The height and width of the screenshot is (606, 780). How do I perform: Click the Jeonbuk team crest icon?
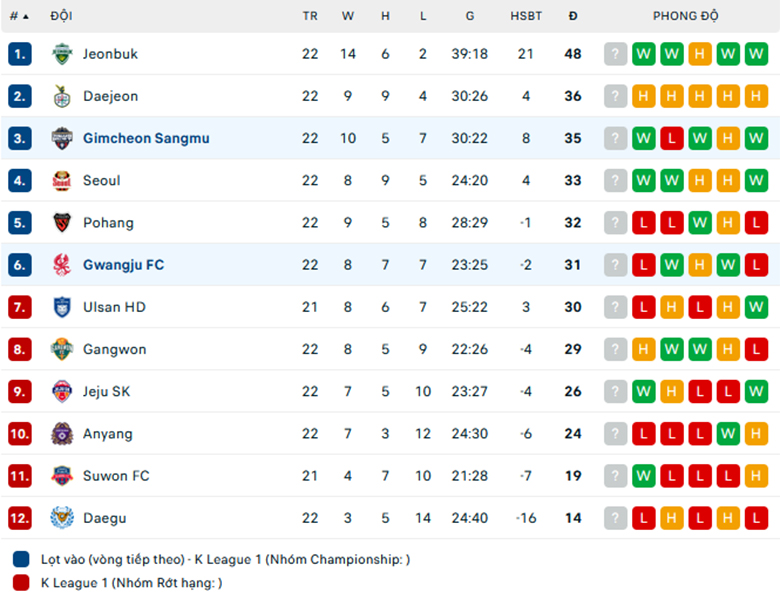(62, 54)
